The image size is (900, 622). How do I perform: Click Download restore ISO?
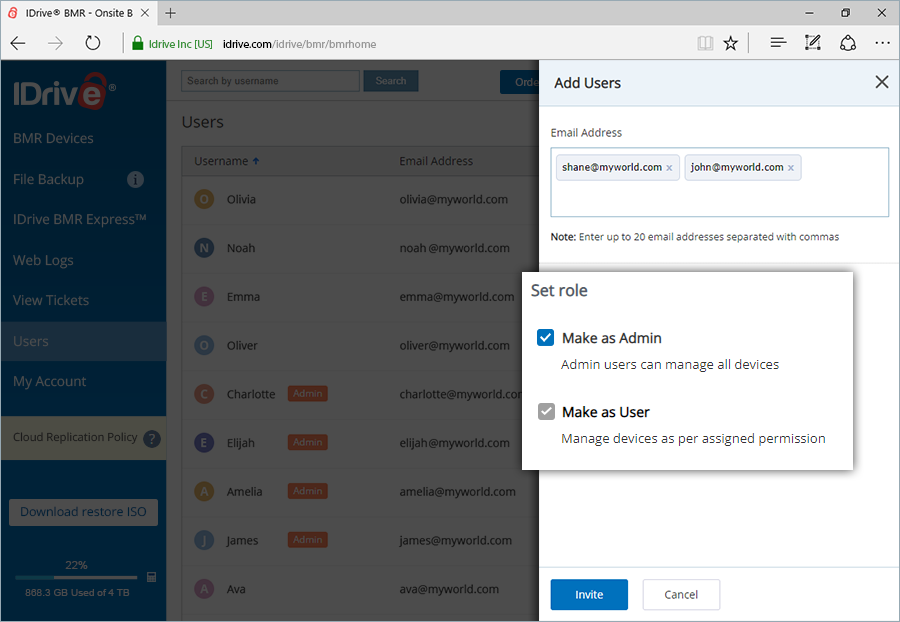tap(83, 511)
